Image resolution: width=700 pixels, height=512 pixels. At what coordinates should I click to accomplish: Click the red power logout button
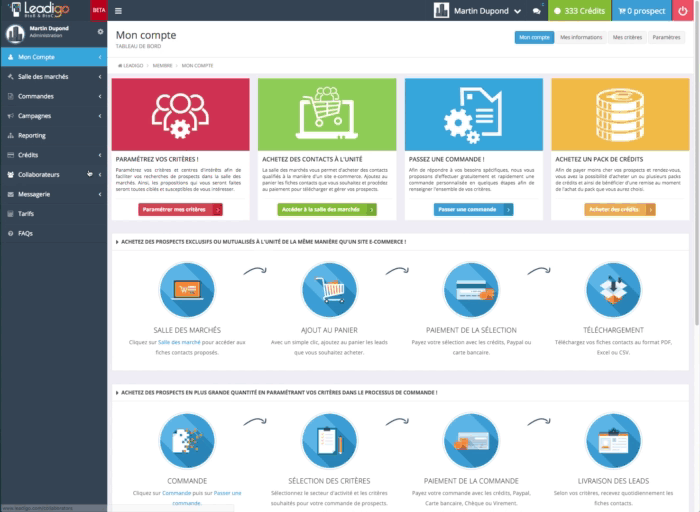(683, 11)
